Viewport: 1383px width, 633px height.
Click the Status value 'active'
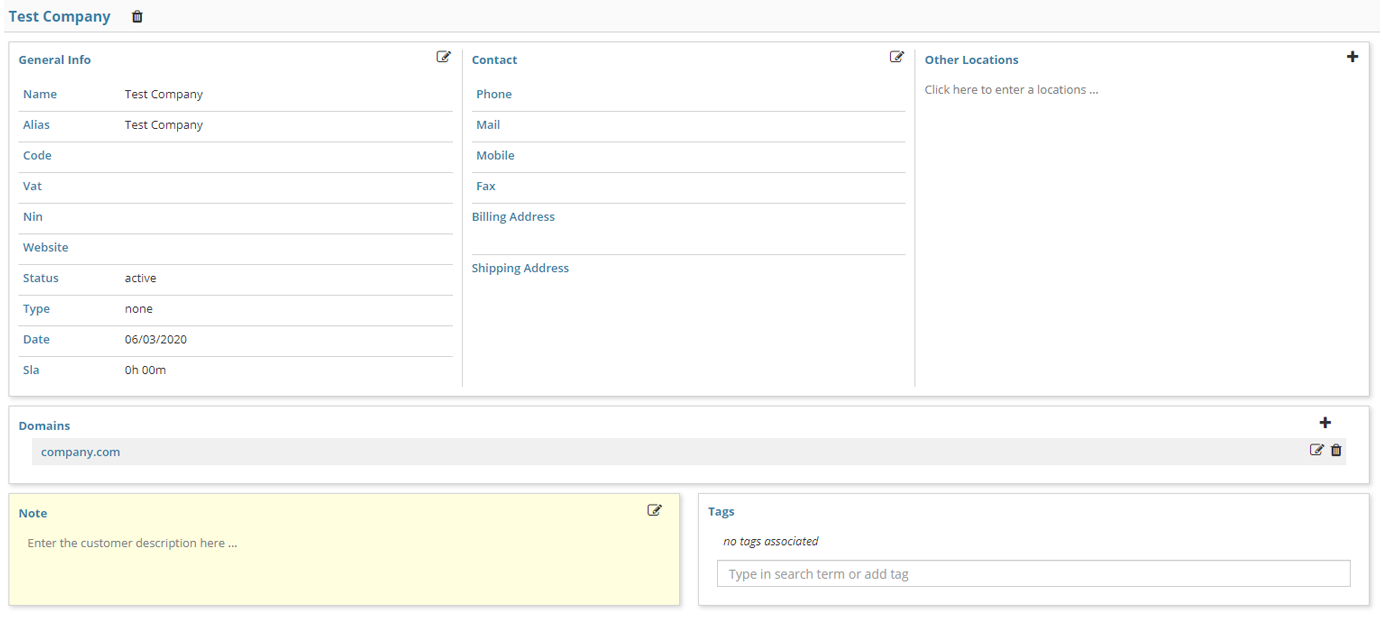141,278
